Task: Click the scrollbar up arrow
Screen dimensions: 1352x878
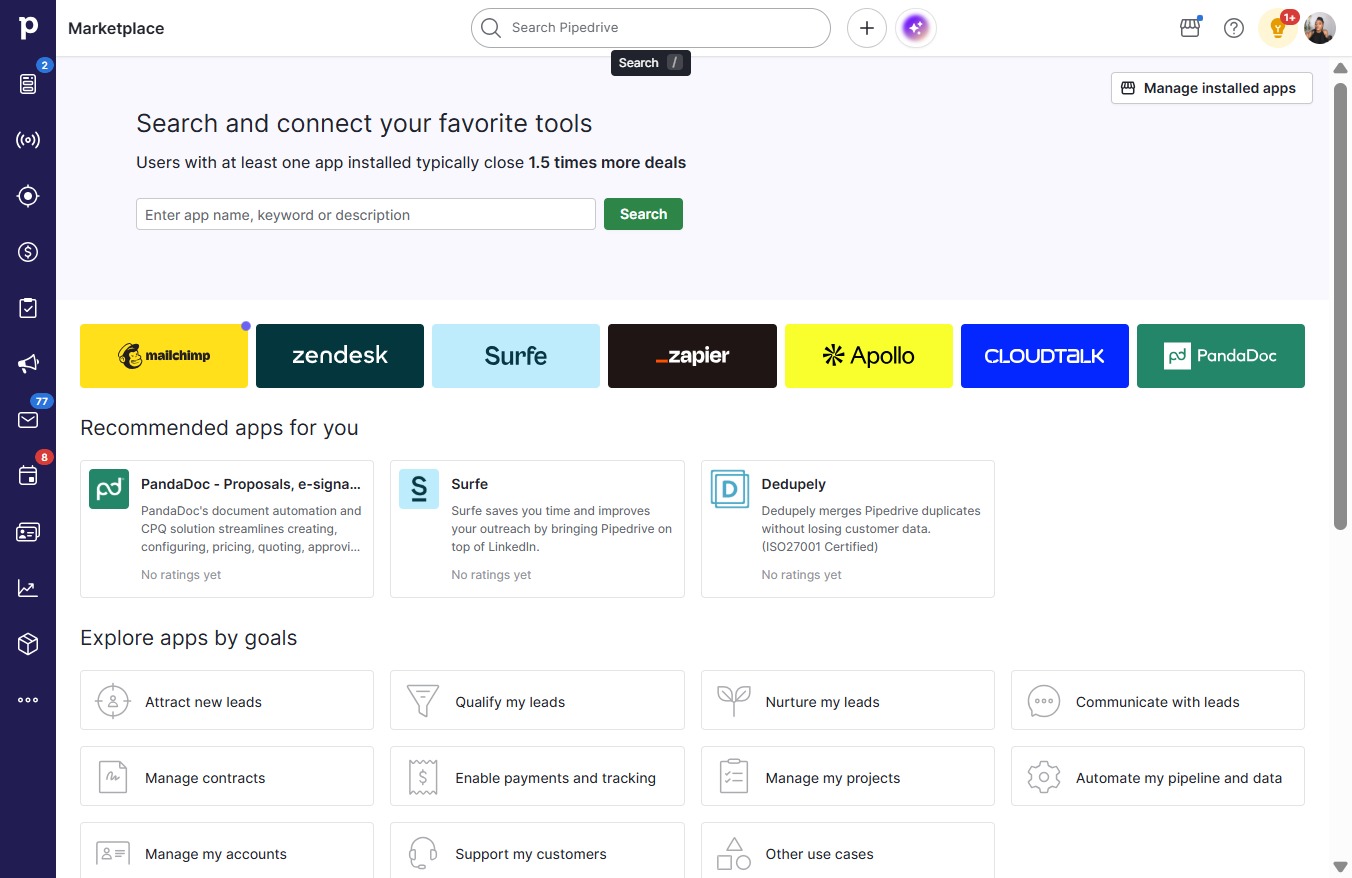Action: coord(1341,68)
